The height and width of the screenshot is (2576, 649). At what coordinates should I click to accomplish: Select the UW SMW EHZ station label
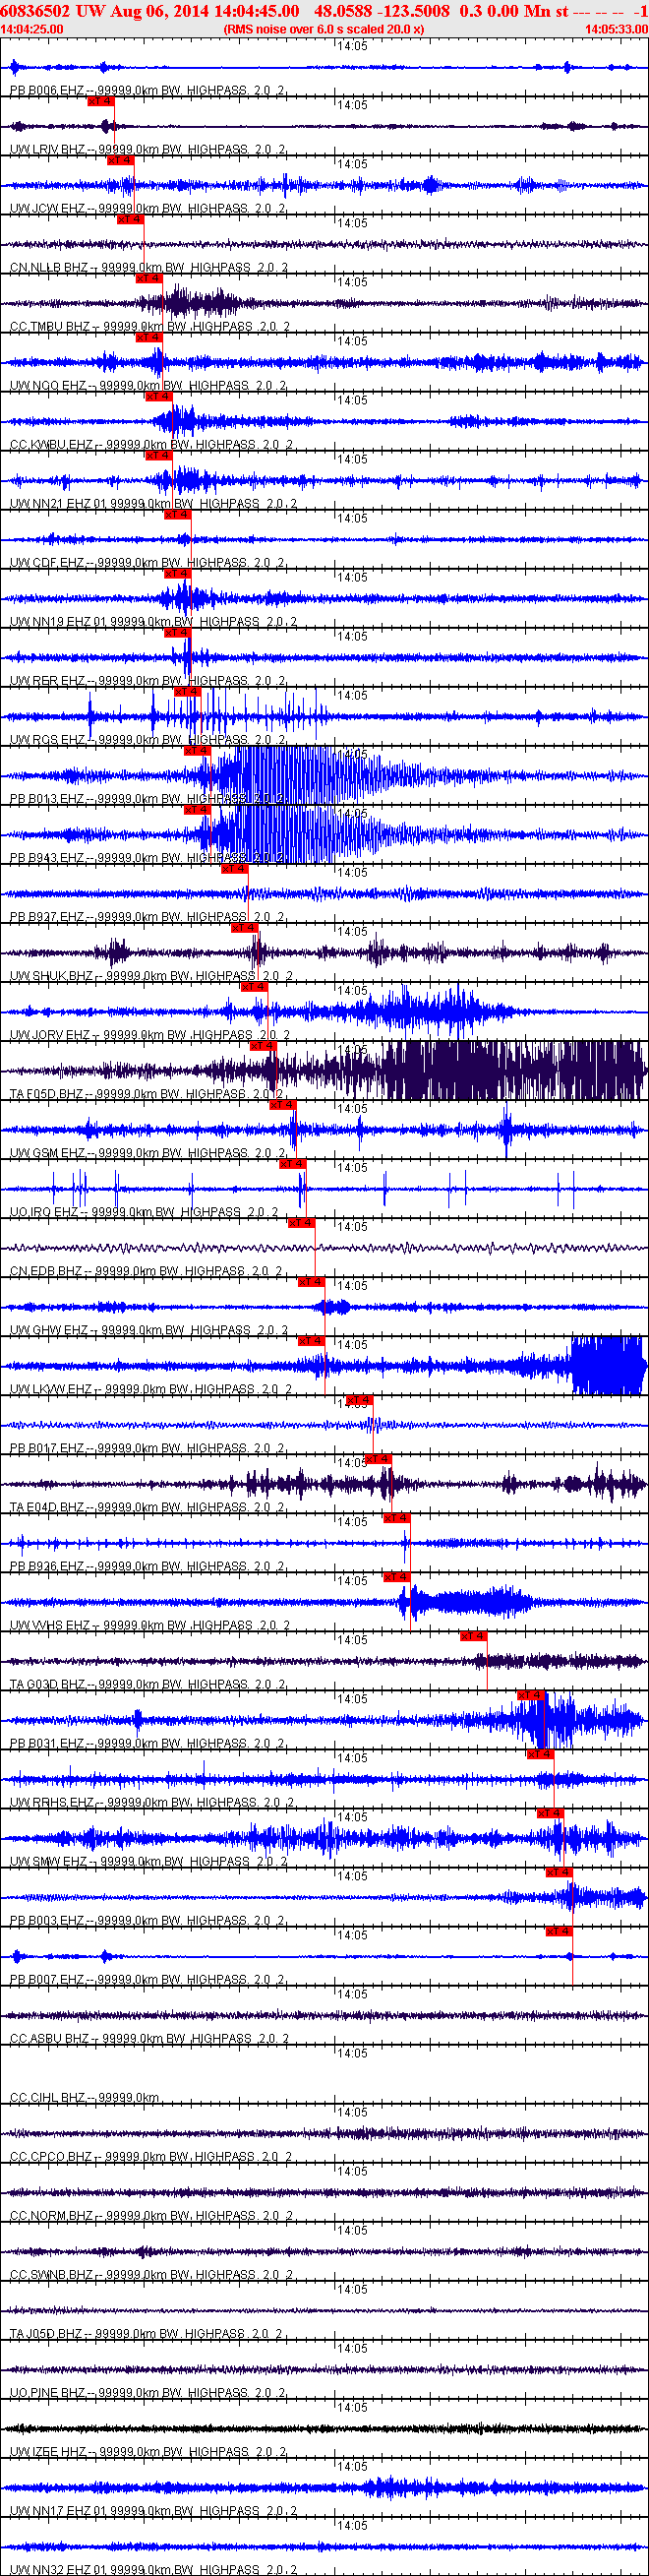[148, 1861]
